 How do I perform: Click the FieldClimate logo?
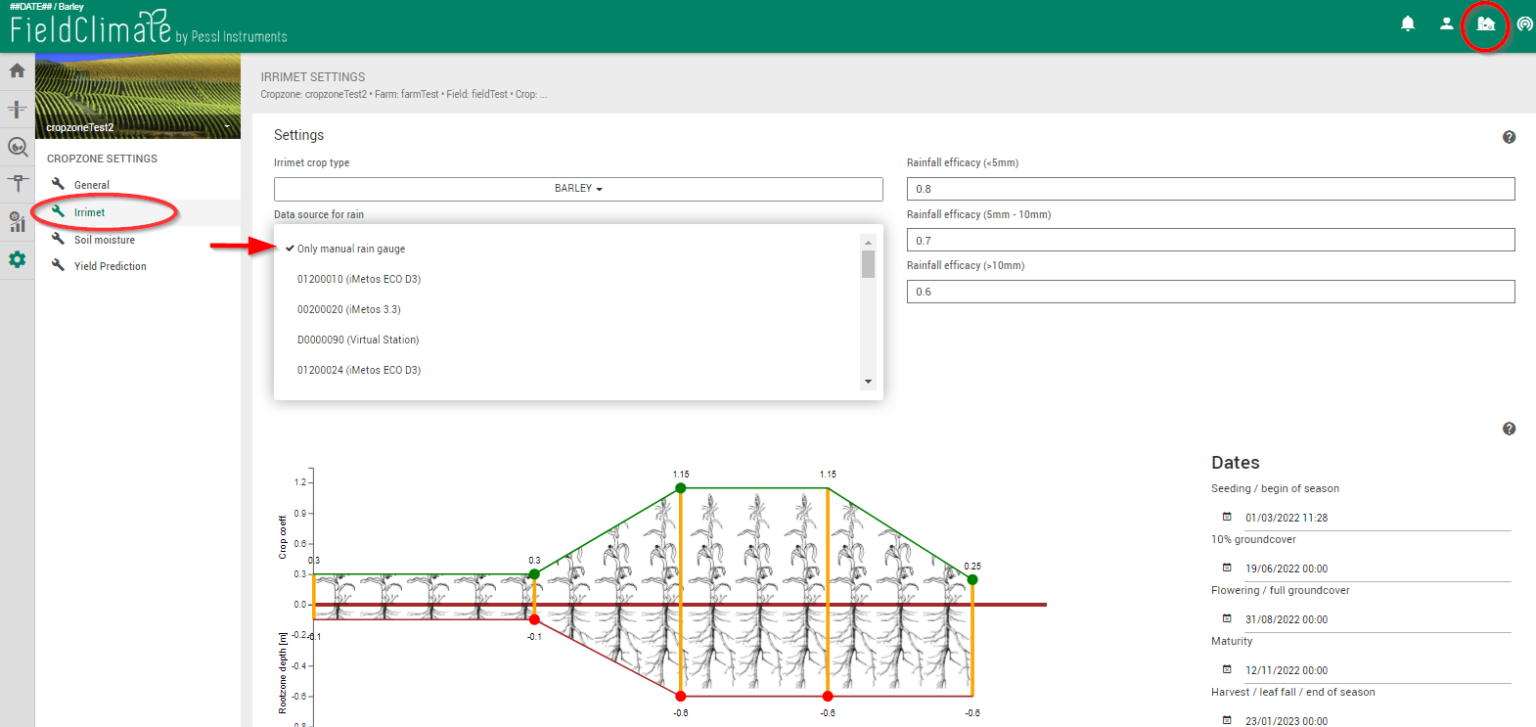(148, 29)
